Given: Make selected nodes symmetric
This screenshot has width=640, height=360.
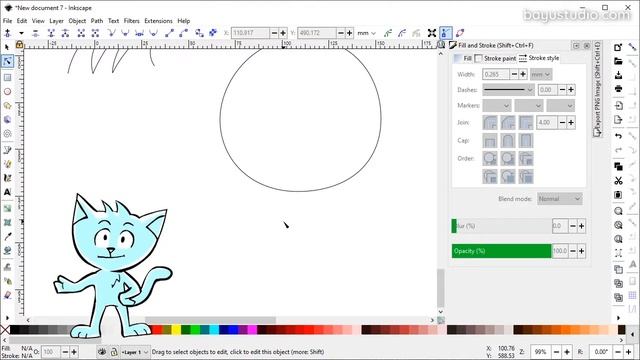Looking at the screenshot, I should 139,33.
